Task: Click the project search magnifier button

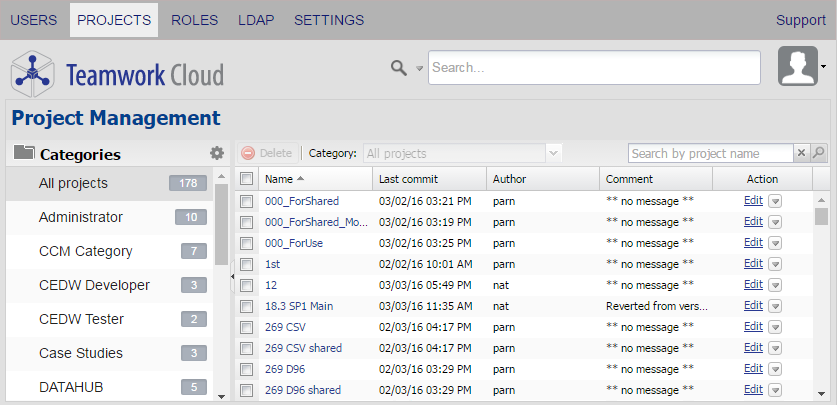Action: [x=818, y=153]
